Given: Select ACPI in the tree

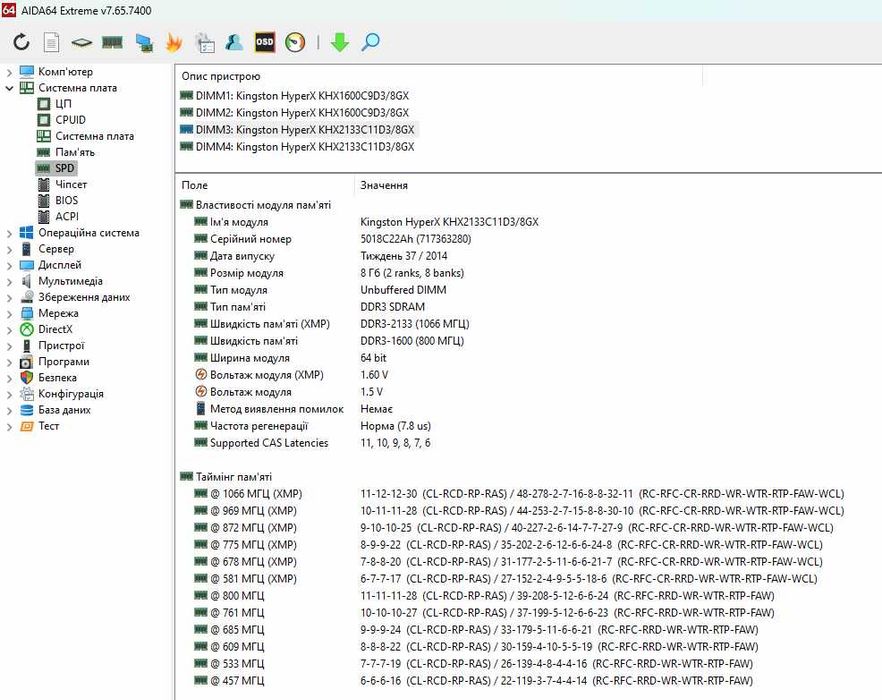Looking at the screenshot, I should tap(67, 217).
